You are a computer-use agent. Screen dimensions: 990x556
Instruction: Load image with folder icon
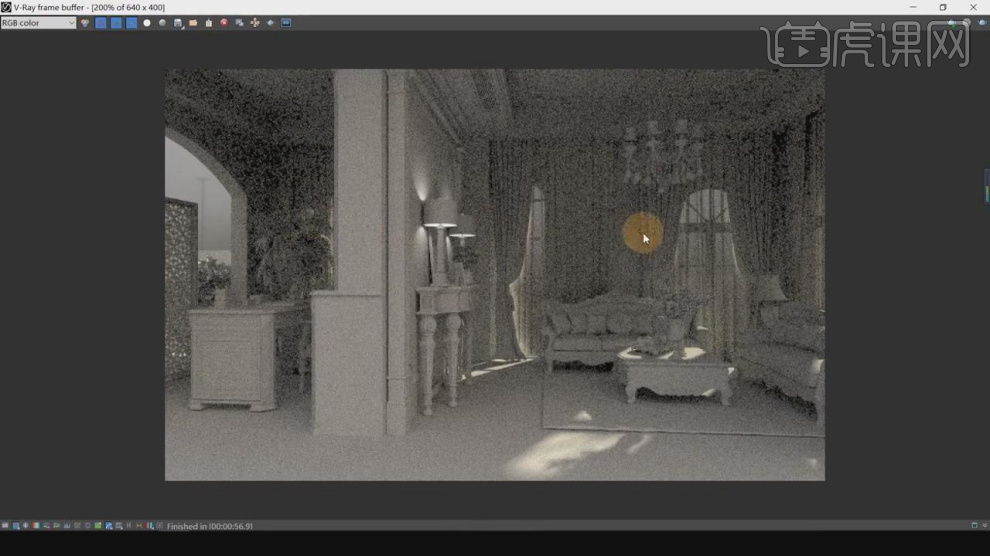coord(193,23)
